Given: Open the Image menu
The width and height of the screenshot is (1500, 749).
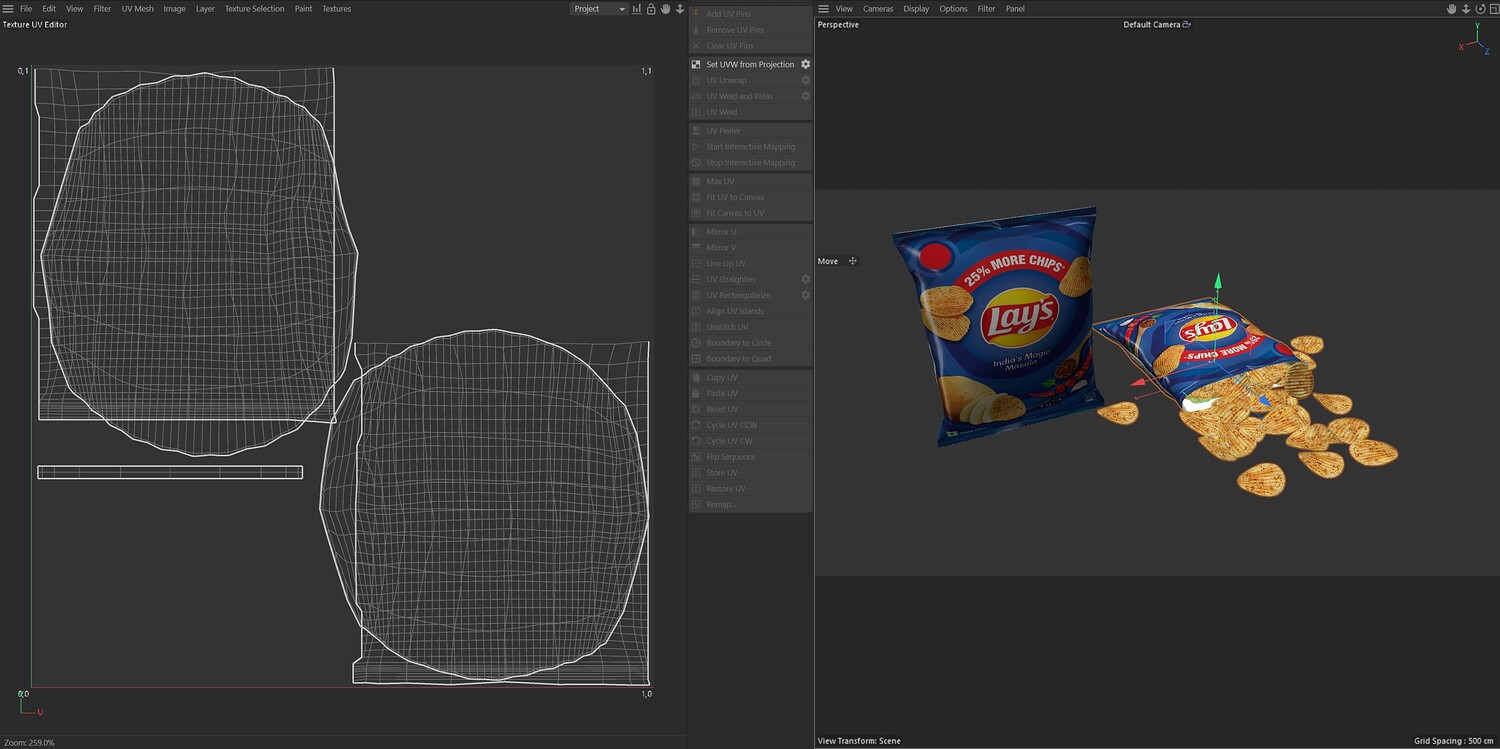Looking at the screenshot, I should (x=174, y=9).
